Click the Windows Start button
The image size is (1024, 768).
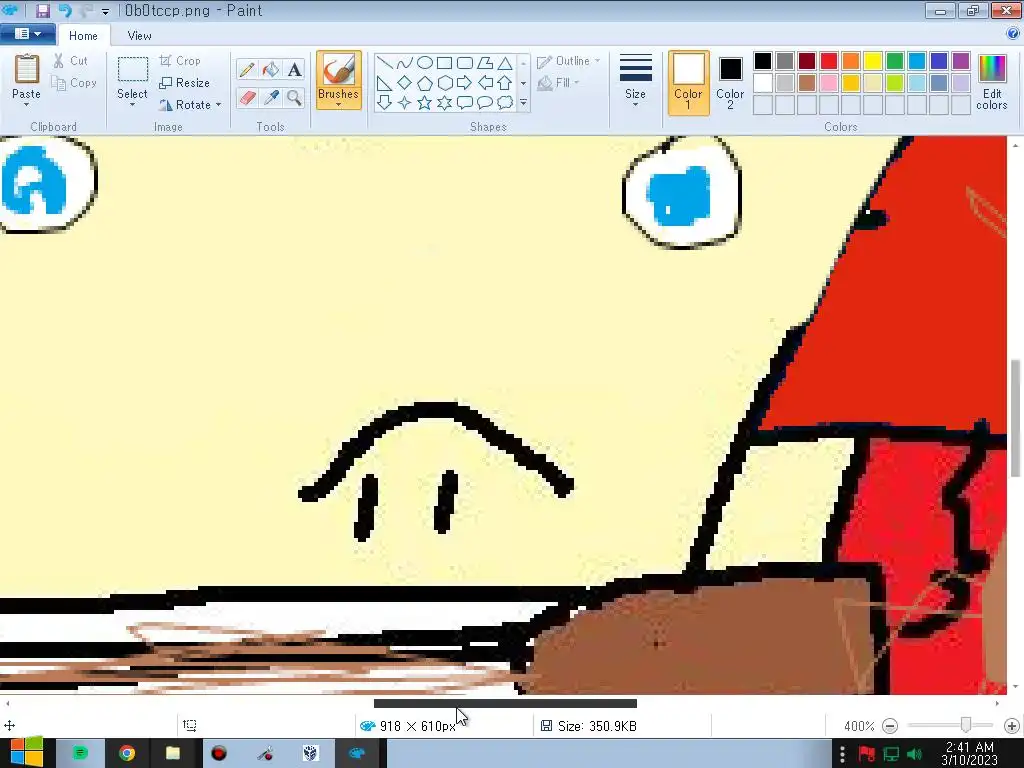click(x=26, y=753)
